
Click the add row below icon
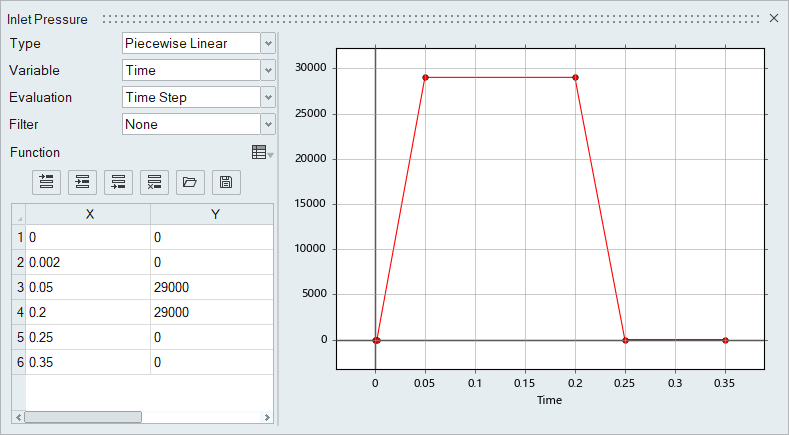point(119,182)
